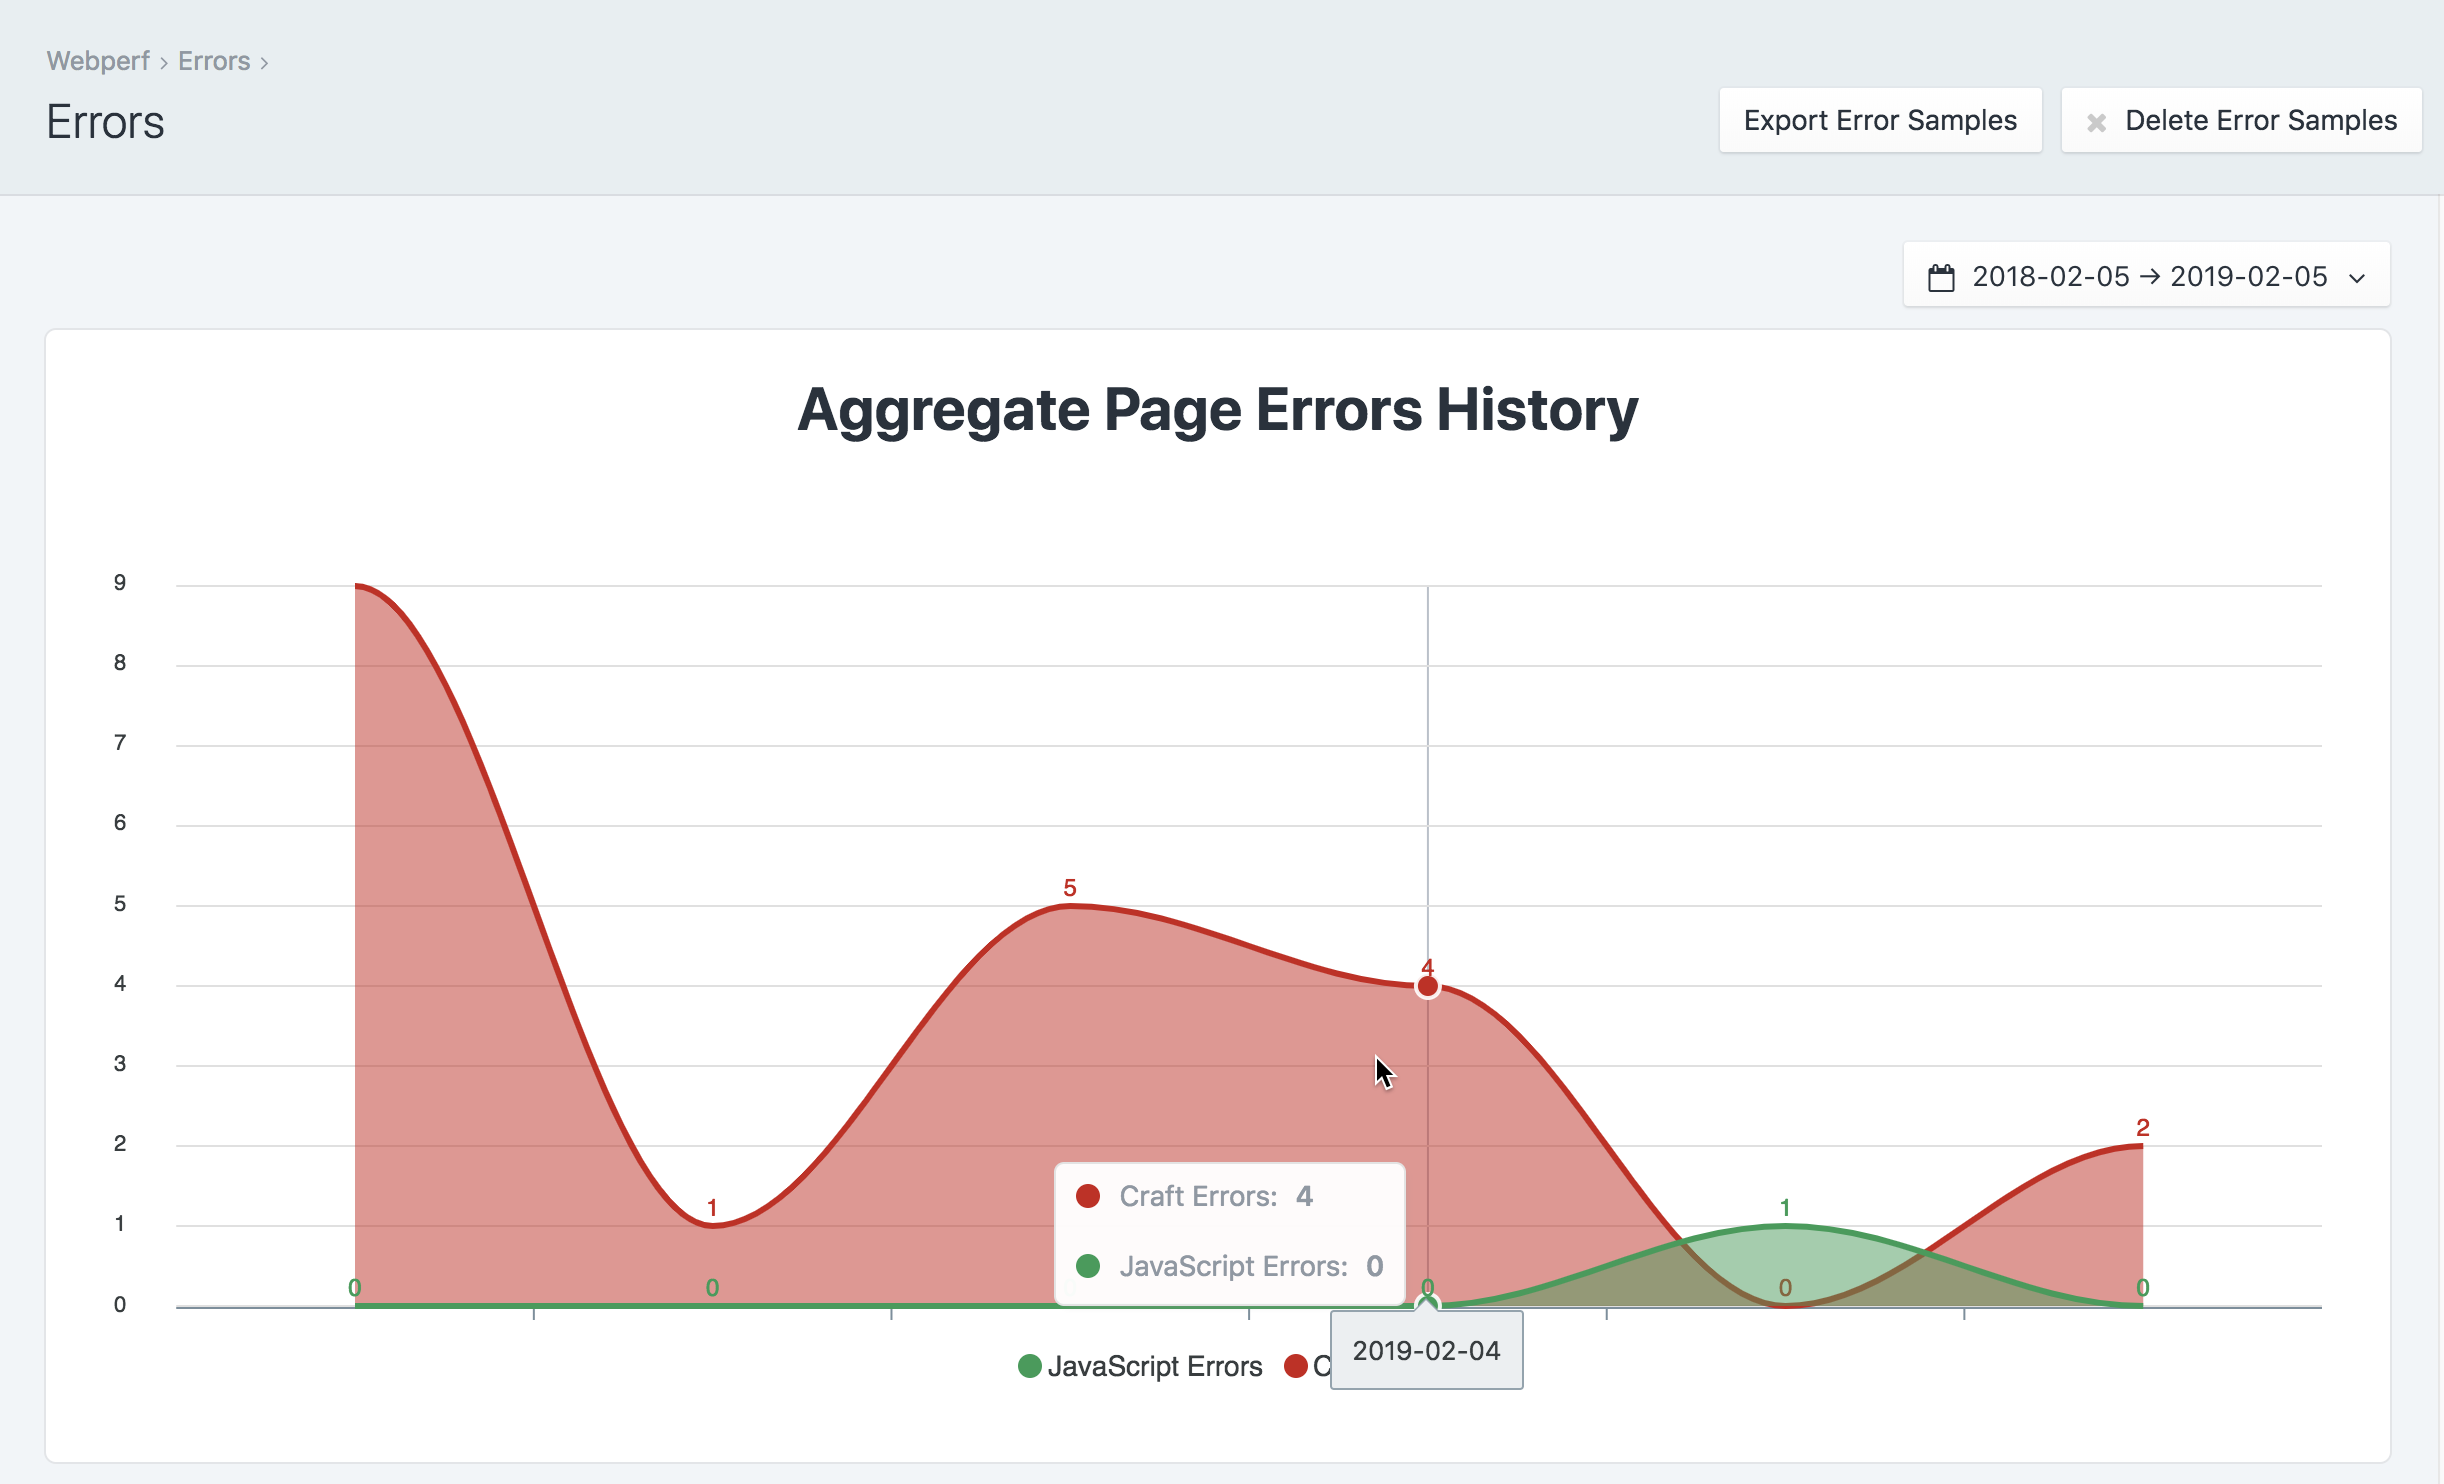The image size is (2444, 1484).
Task: Click the Craft Errors: 4 tooltip row
Action: click(x=1196, y=1196)
